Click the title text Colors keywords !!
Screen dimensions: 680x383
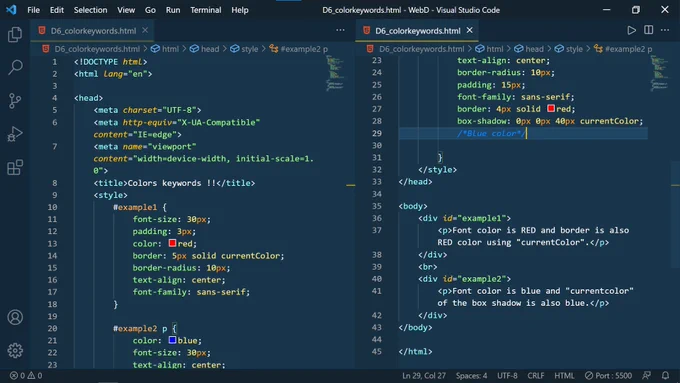coord(172,183)
